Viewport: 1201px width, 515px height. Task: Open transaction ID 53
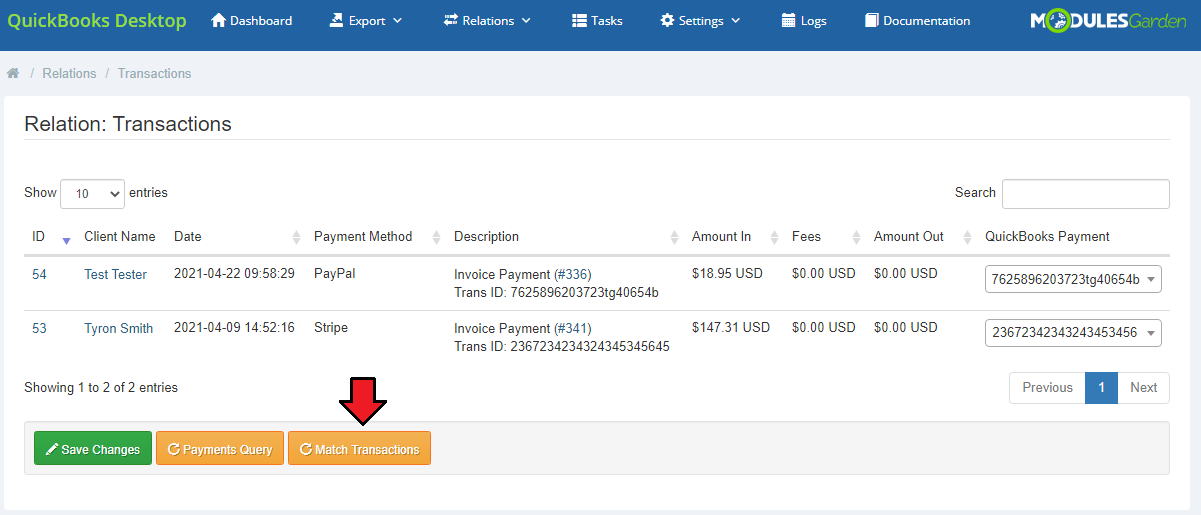coord(39,328)
